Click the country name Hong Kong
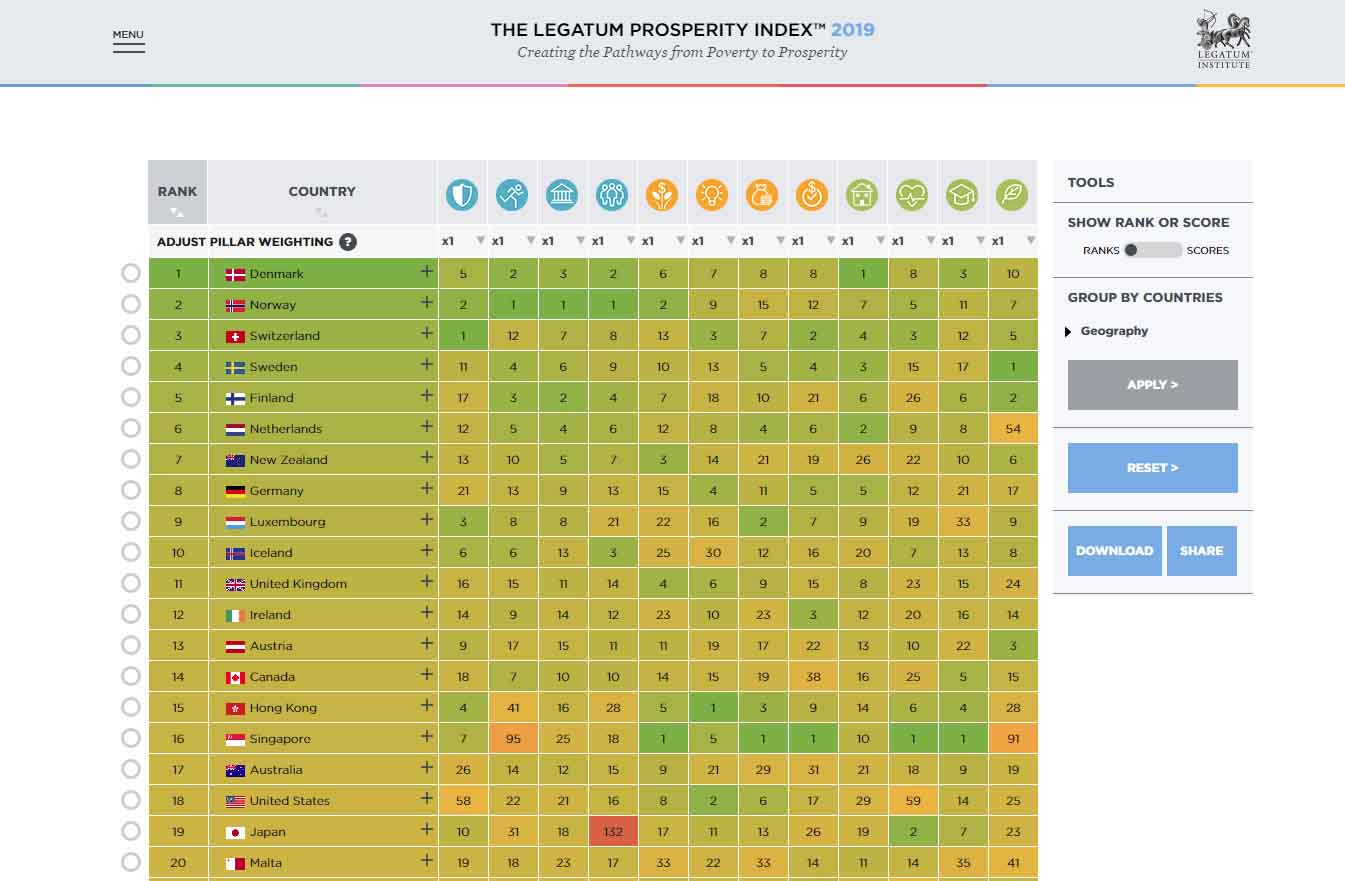The height and width of the screenshot is (881, 1345). point(283,708)
